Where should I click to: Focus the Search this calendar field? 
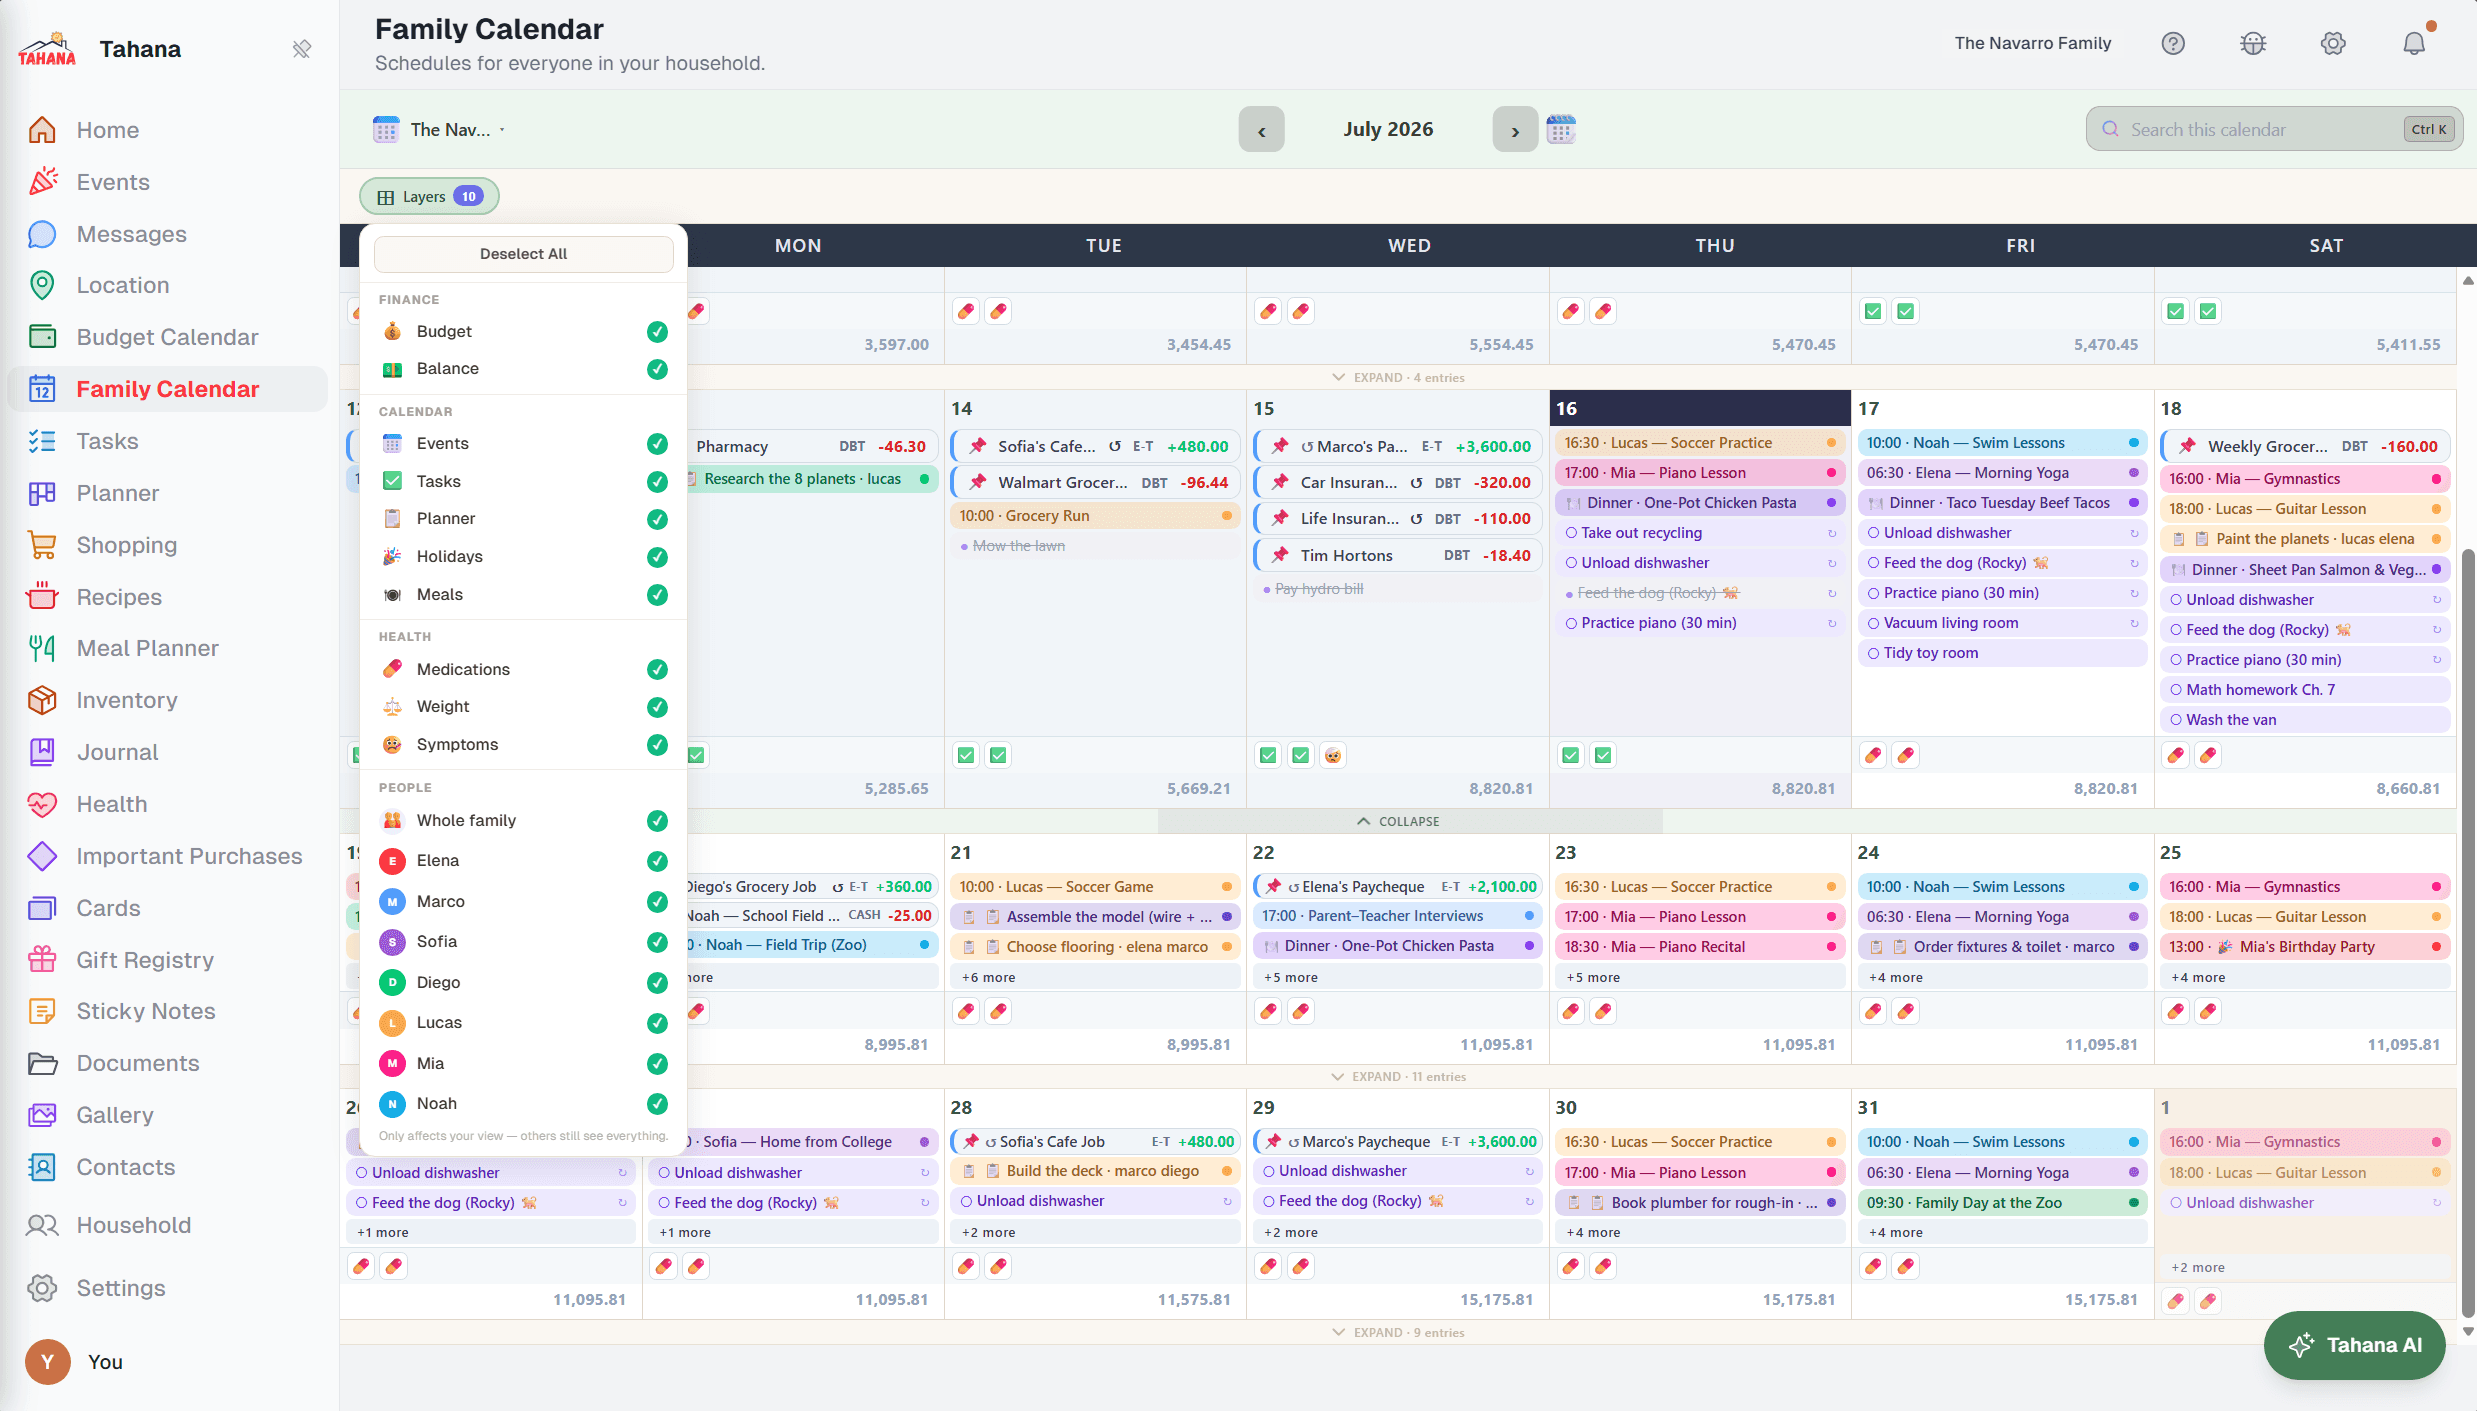pos(2273,129)
